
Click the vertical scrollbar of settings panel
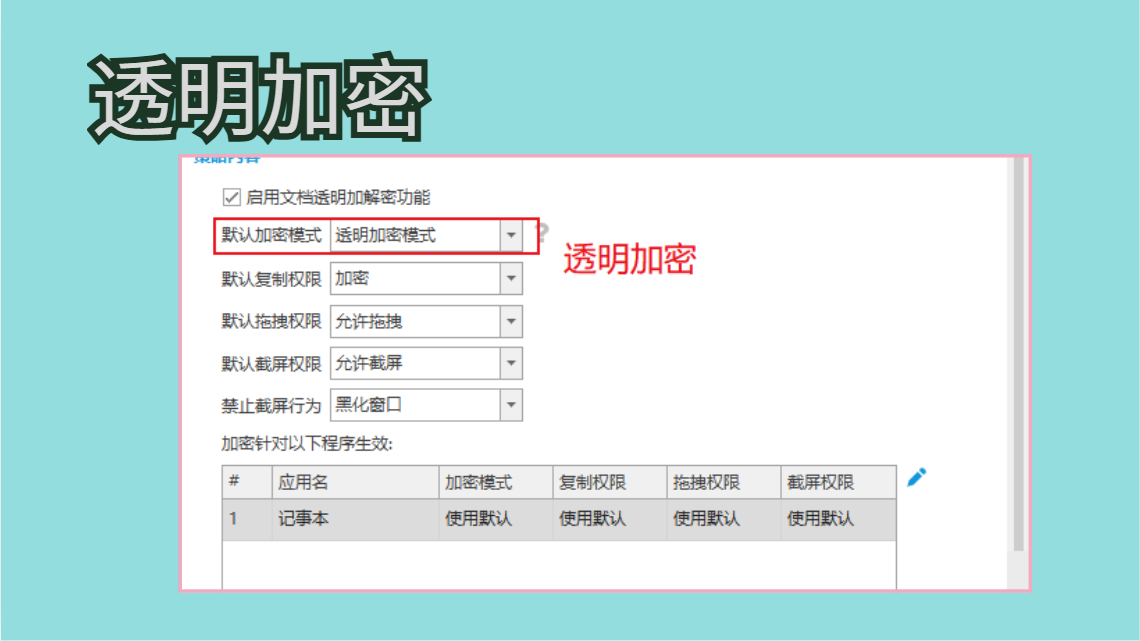[1019, 356]
